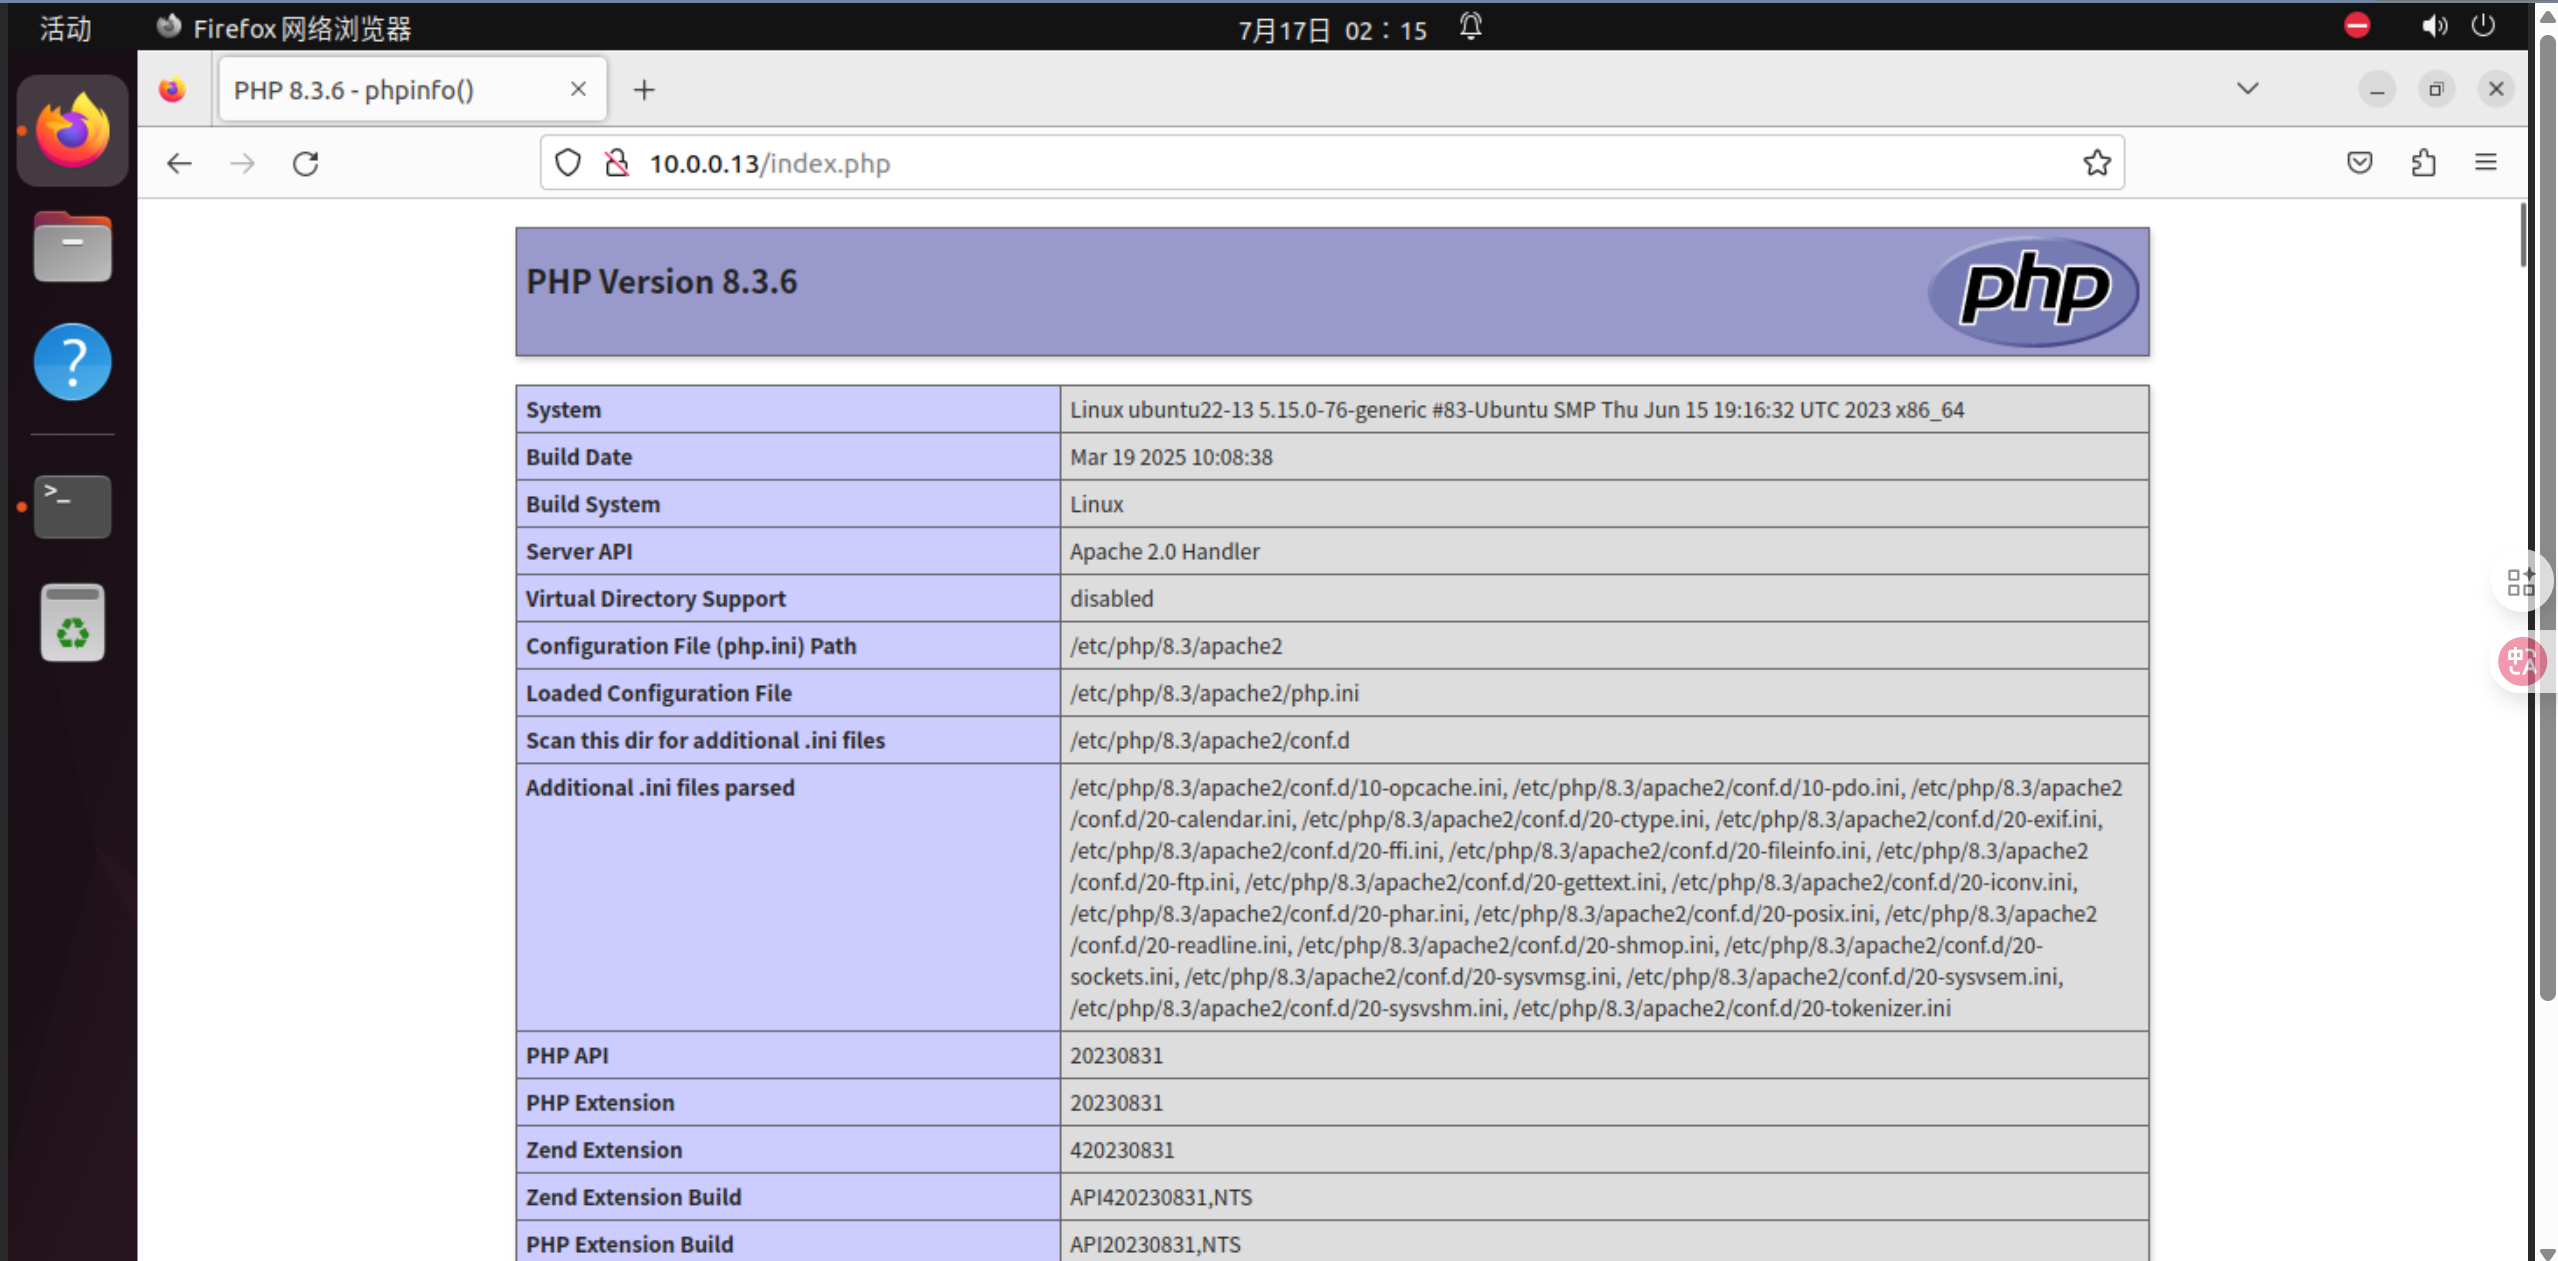Open the Firefox View pinned icon

point(173,90)
